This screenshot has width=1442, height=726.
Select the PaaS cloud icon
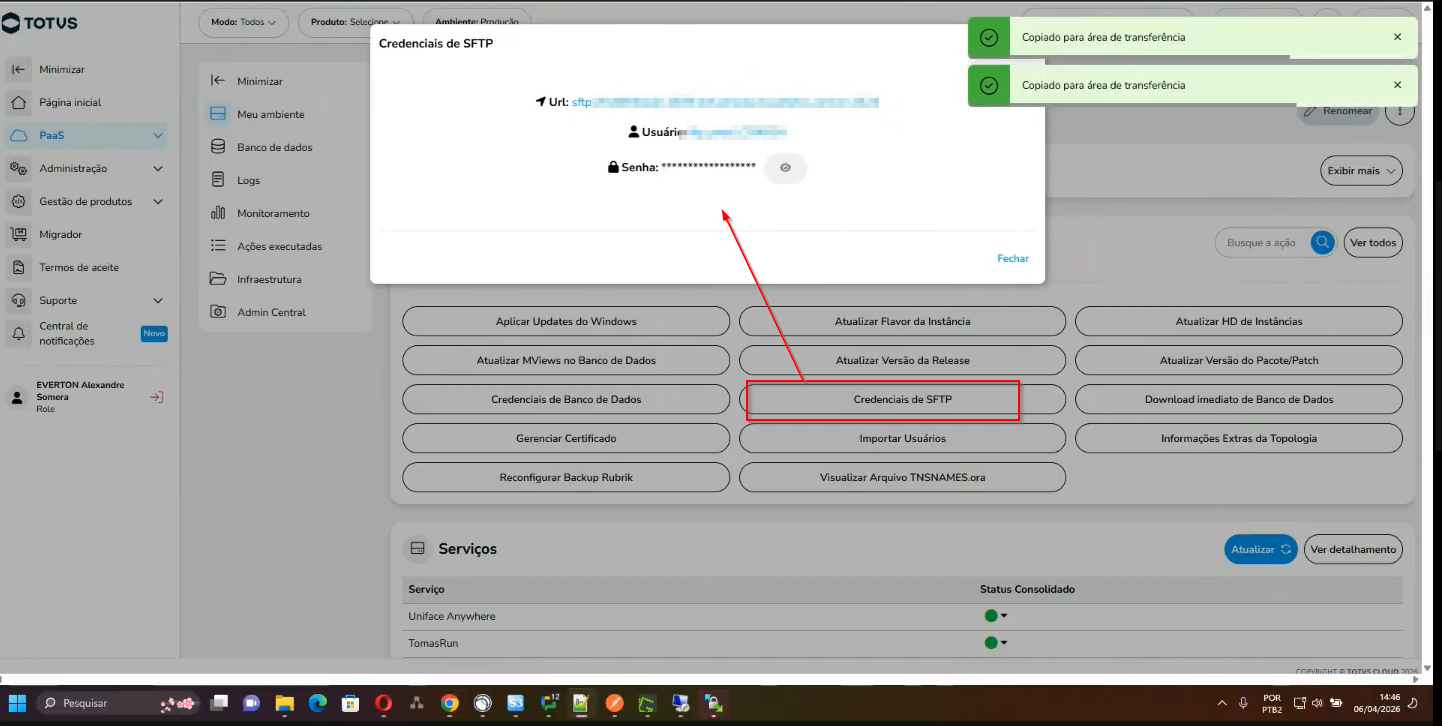tap(18, 135)
